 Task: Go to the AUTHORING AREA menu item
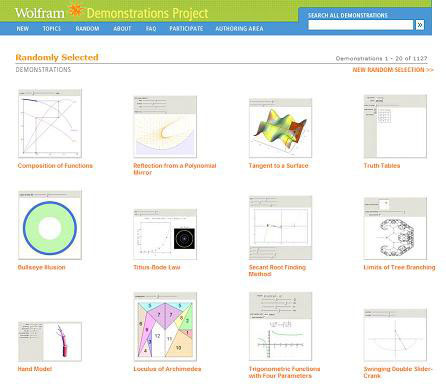pos(239,29)
